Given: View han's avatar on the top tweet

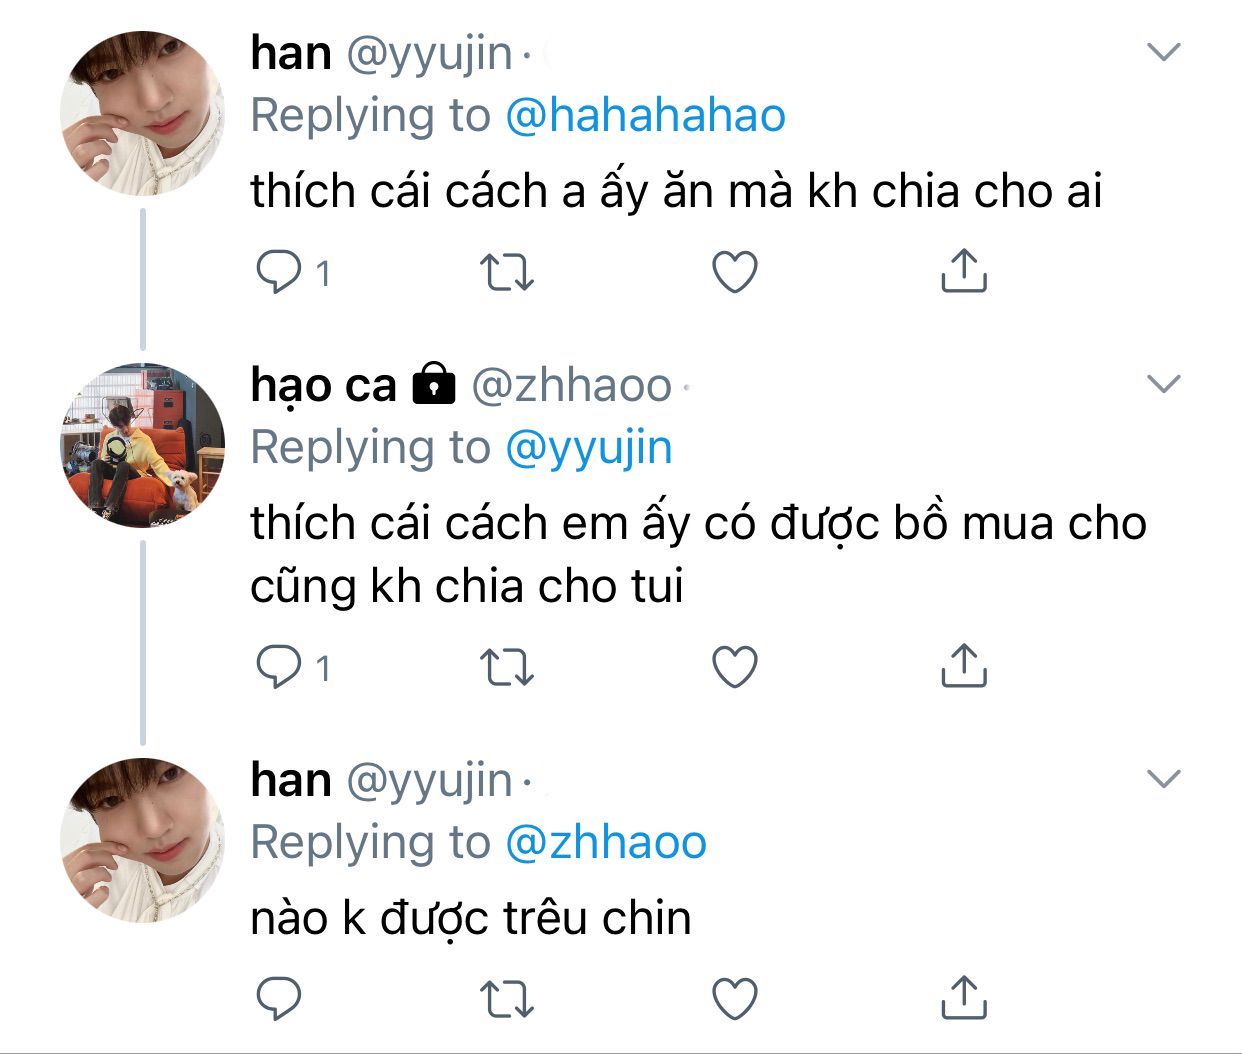Looking at the screenshot, I should click(143, 113).
